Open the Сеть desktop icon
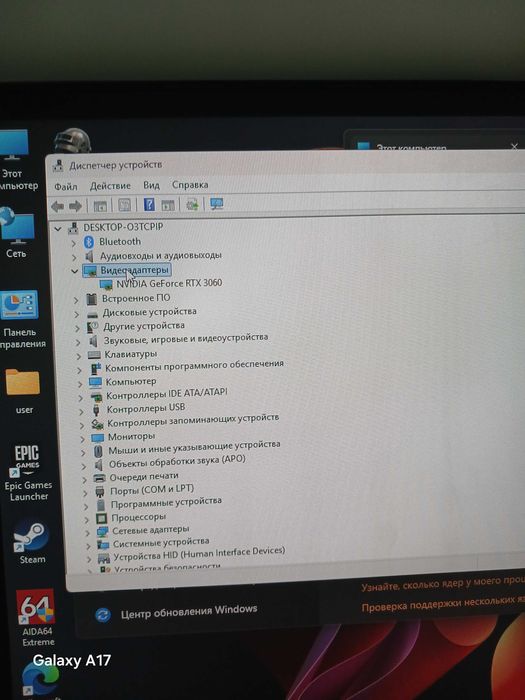This screenshot has height=700, width=525. coord(17,234)
